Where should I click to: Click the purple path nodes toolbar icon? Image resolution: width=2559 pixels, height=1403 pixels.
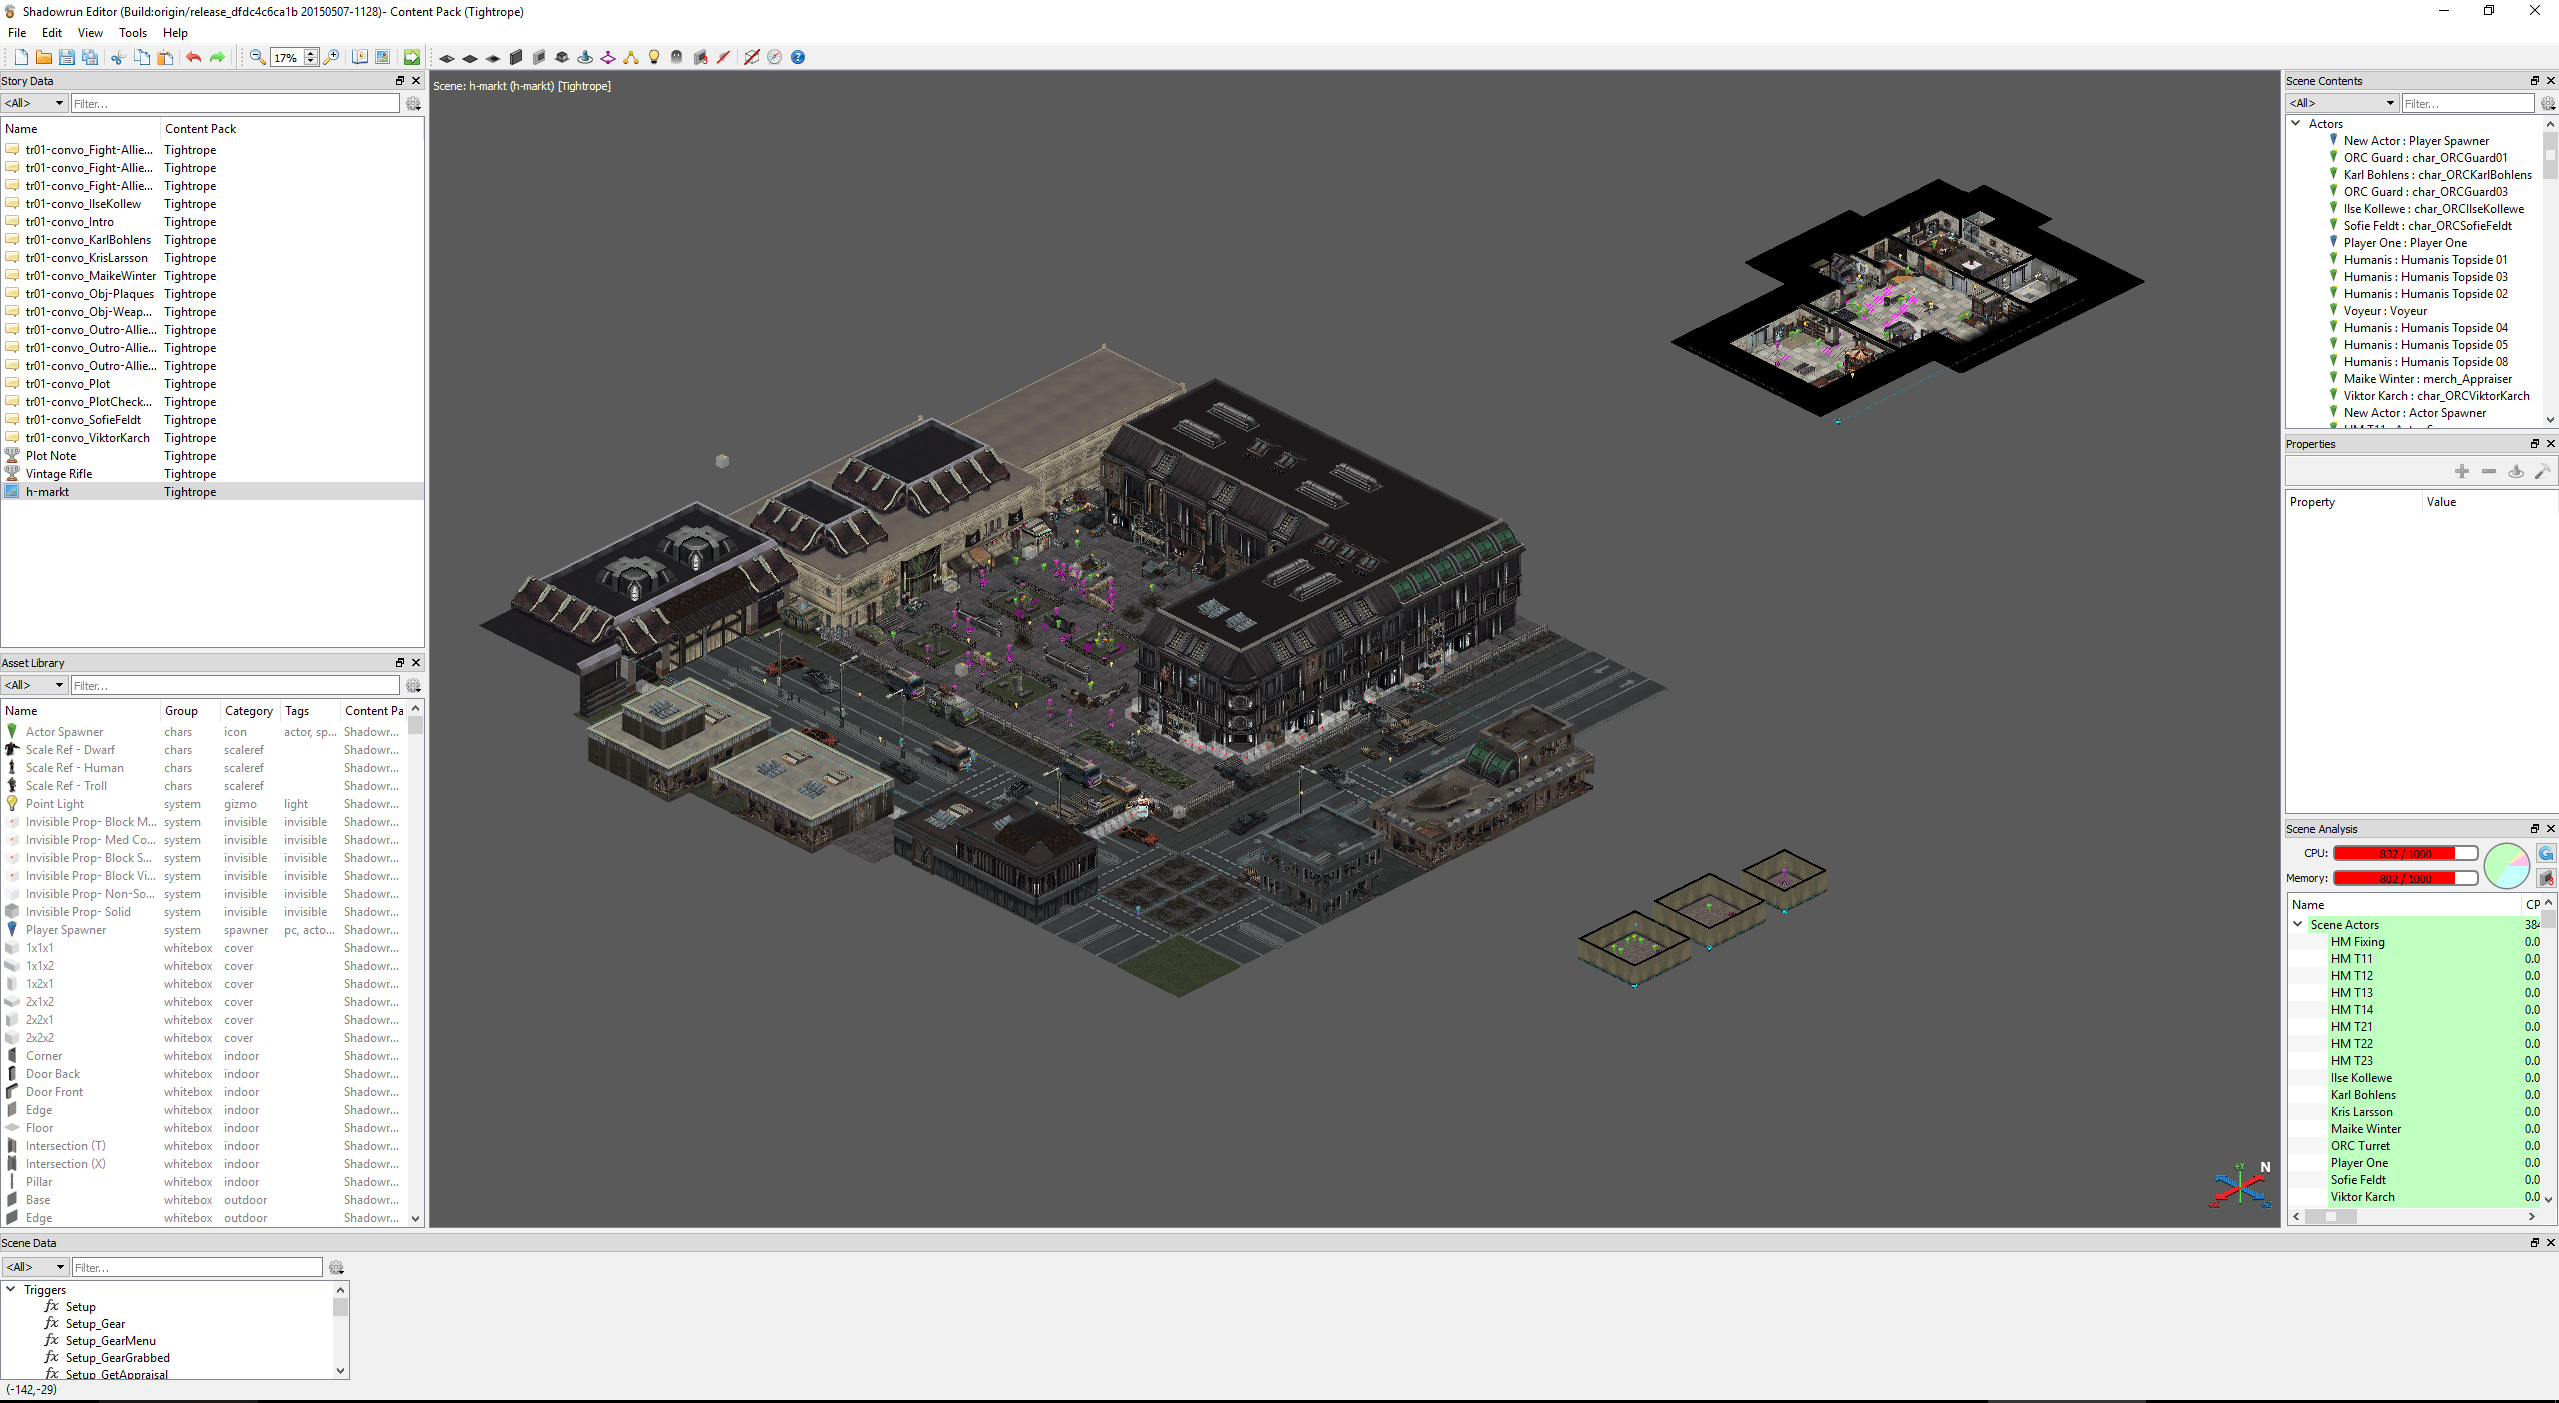click(x=608, y=58)
